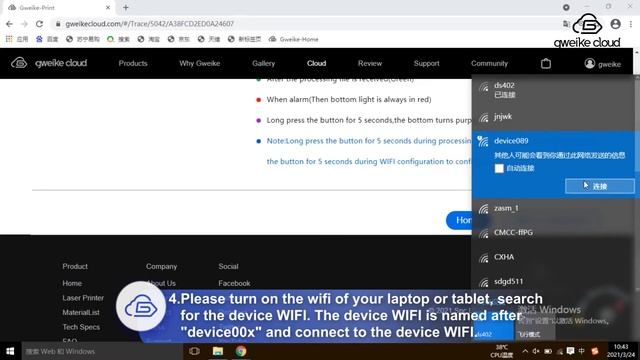Reload the page with the refresh icon
640x360 pixels.
pyautogui.click(x=39, y=24)
